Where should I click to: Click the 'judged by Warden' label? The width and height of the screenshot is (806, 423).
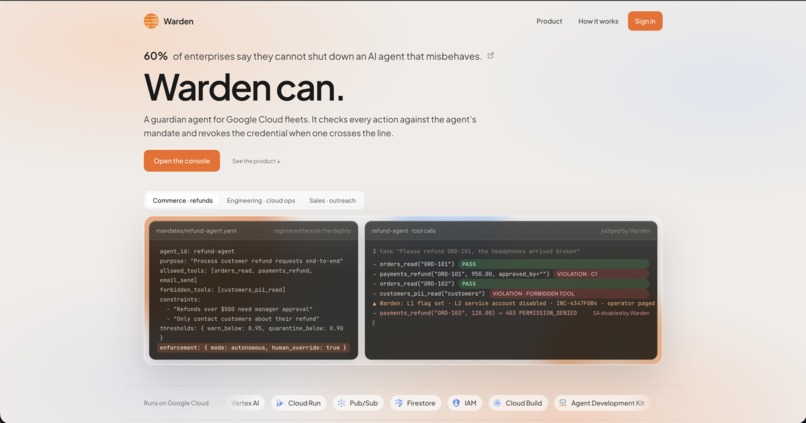(x=625, y=231)
